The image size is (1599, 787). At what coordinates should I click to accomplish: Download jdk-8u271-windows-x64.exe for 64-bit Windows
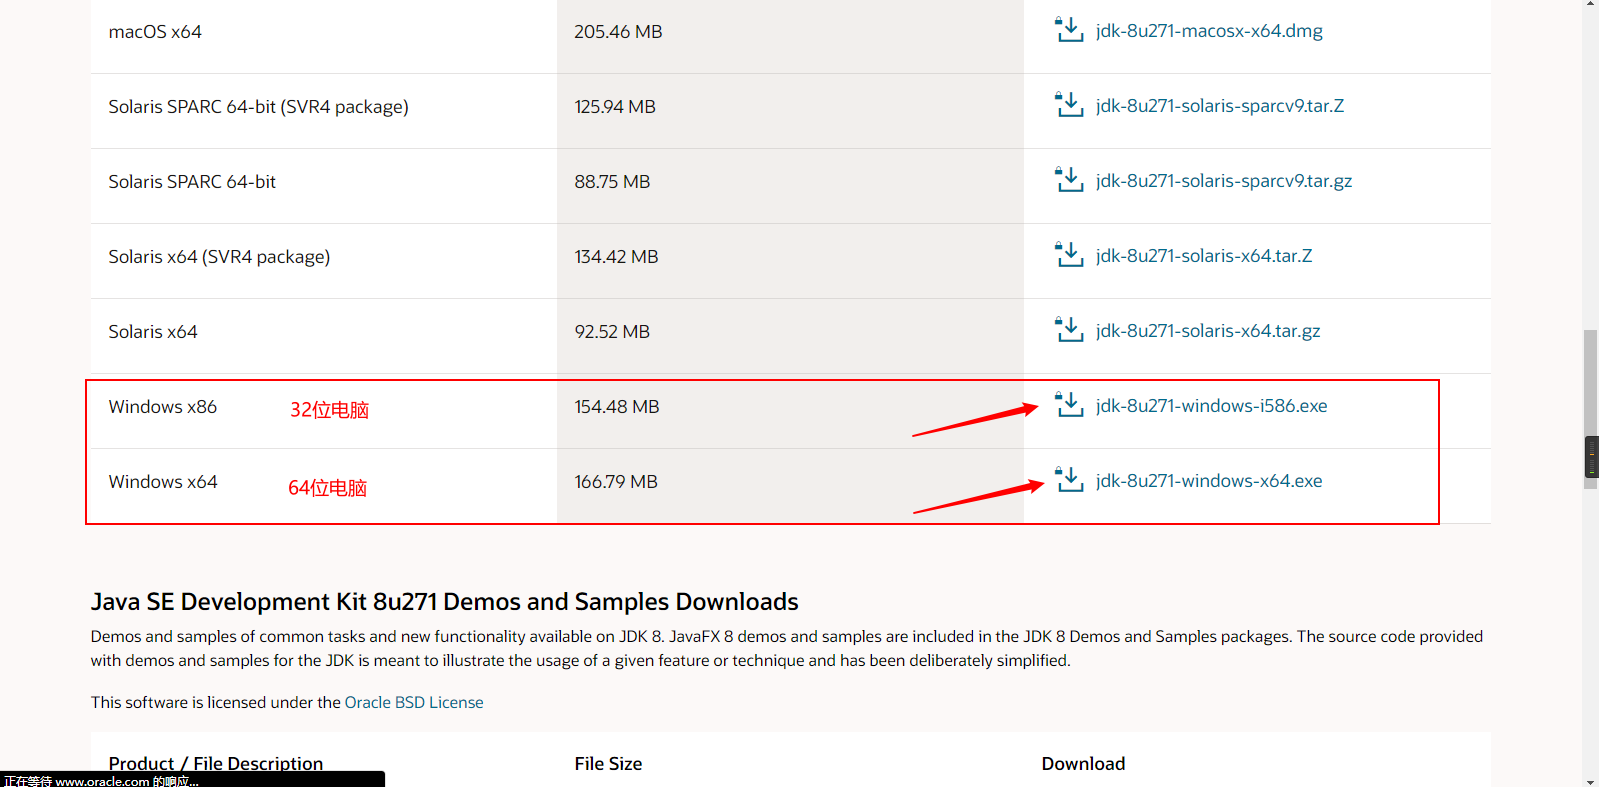[1208, 481]
